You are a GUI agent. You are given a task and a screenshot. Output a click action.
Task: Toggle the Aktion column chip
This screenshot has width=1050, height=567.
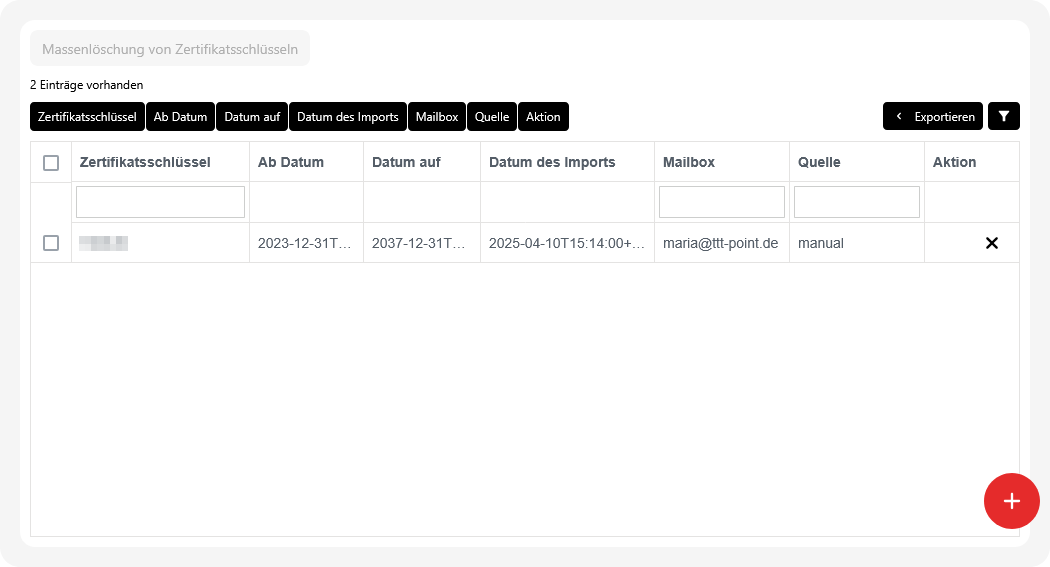(543, 116)
